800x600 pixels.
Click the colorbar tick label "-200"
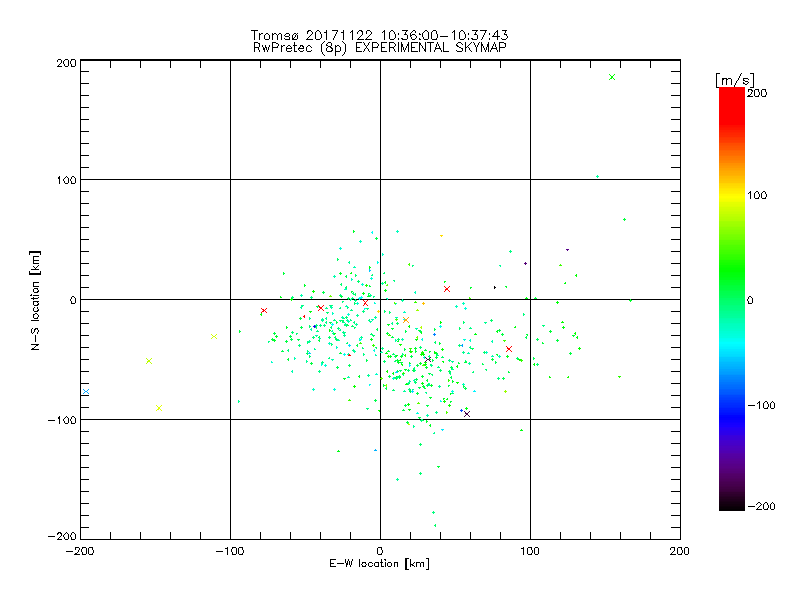tap(761, 507)
